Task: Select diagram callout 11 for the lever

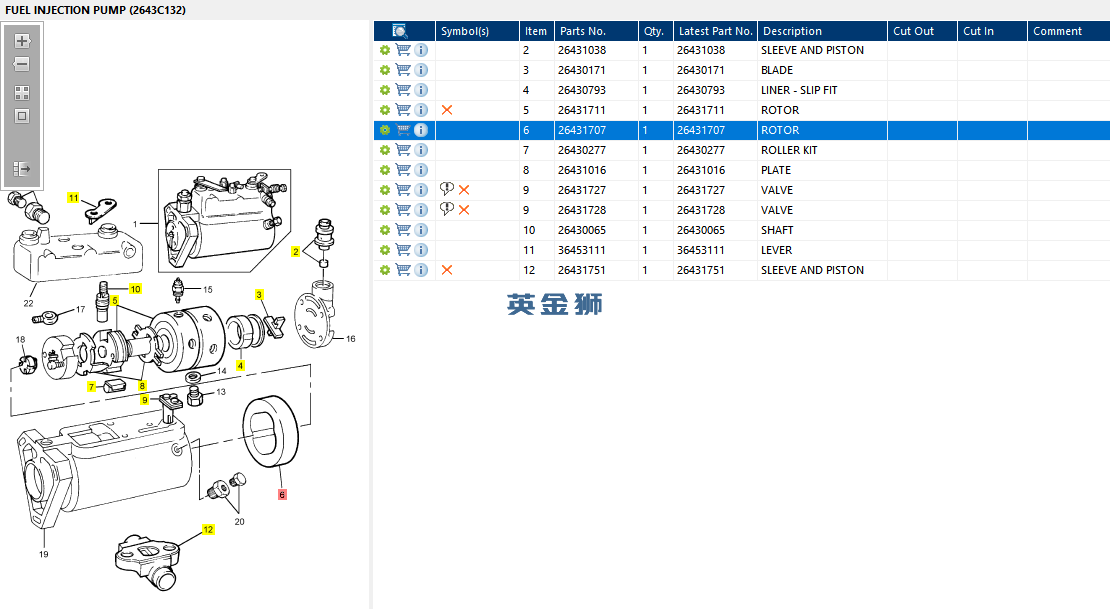Action: (73, 198)
